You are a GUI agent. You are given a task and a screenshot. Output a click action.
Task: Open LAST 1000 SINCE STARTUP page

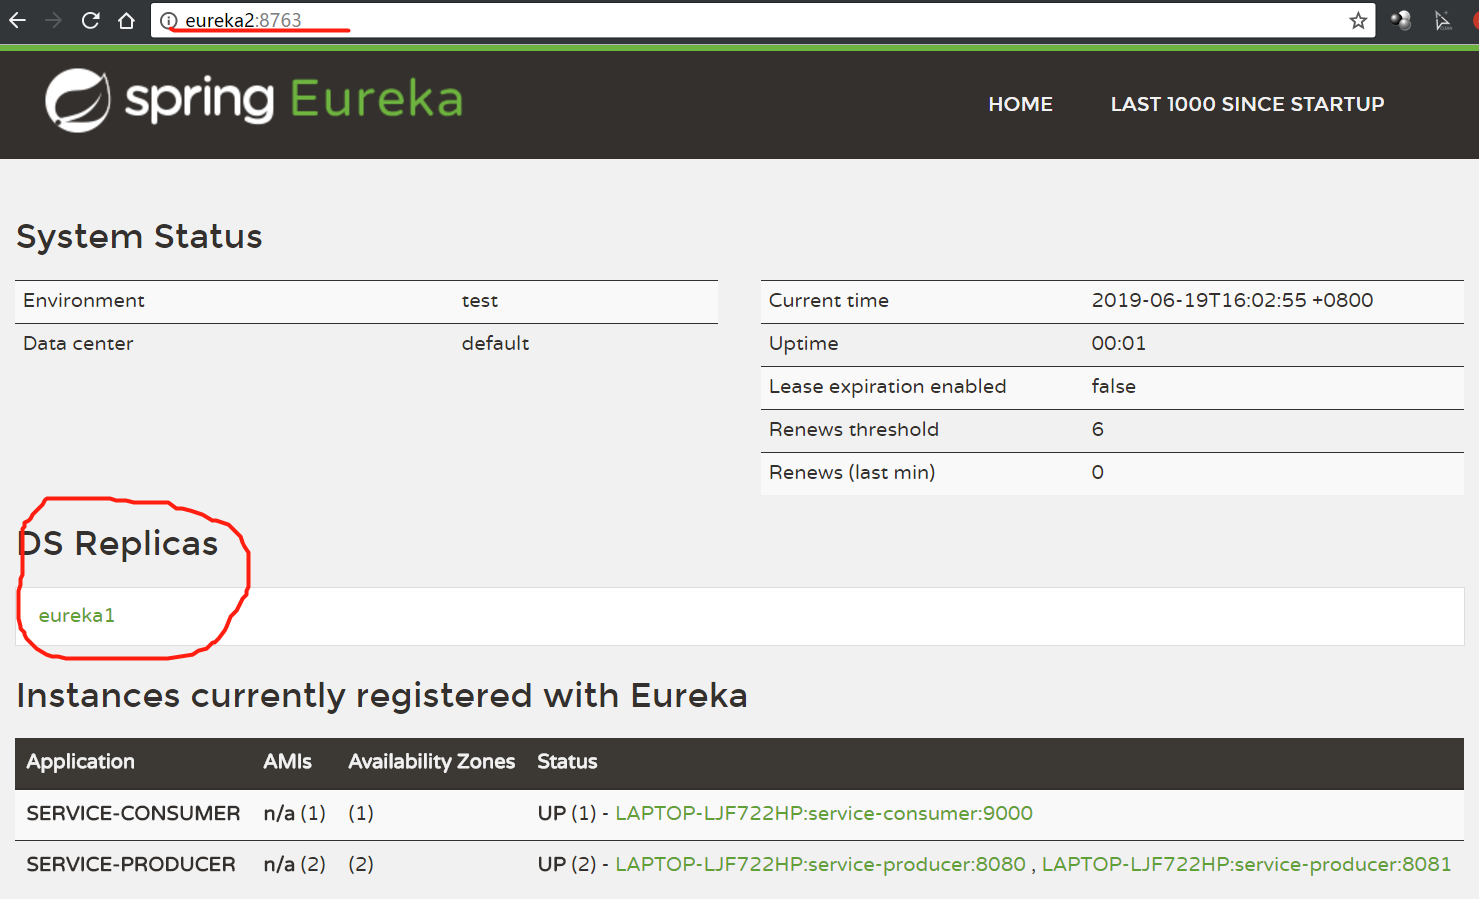point(1247,104)
